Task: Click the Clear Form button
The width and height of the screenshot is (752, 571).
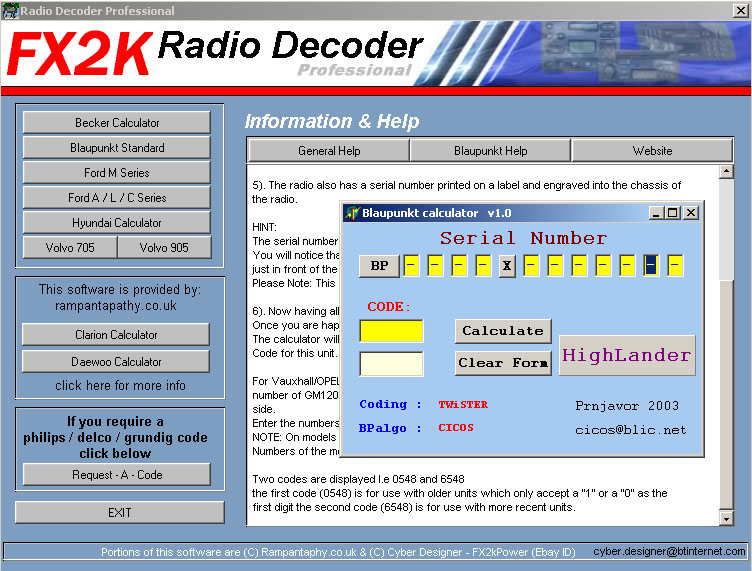Action: [x=503, y=363]
